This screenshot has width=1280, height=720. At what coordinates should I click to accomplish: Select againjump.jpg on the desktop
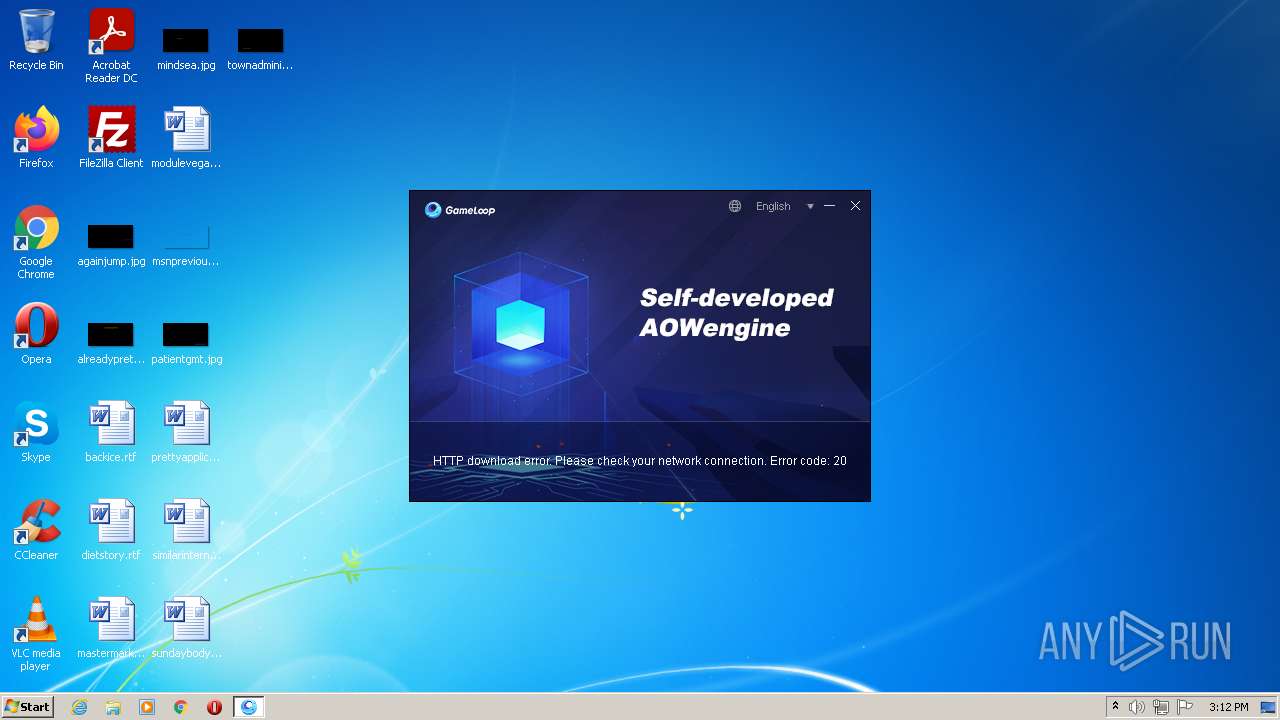(111, 247)
